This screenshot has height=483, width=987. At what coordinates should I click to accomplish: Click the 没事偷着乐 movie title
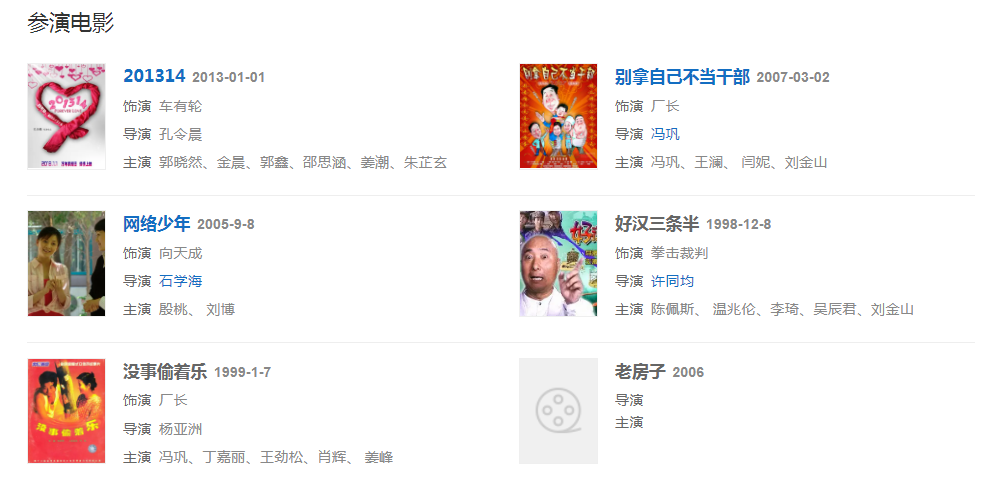click(165, 372)
